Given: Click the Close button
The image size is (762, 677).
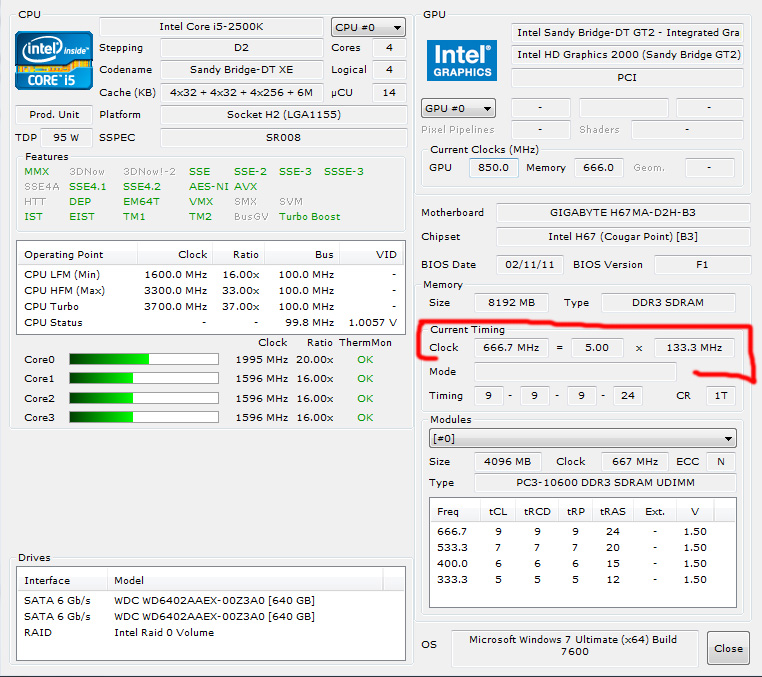Looking at the screenshot, I should (x=728, y=648).
